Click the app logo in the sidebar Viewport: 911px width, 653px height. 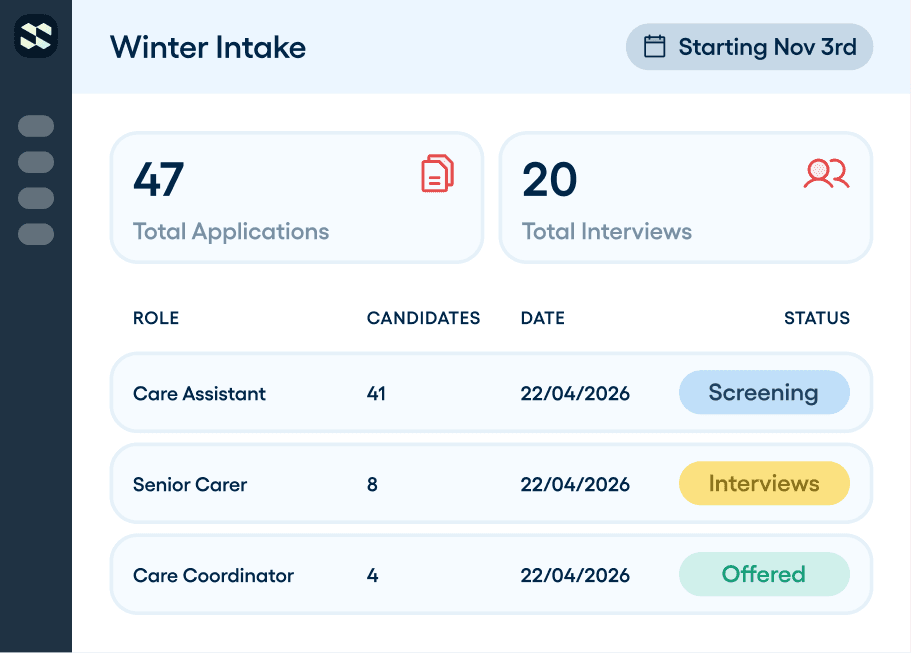pos(36,36)
